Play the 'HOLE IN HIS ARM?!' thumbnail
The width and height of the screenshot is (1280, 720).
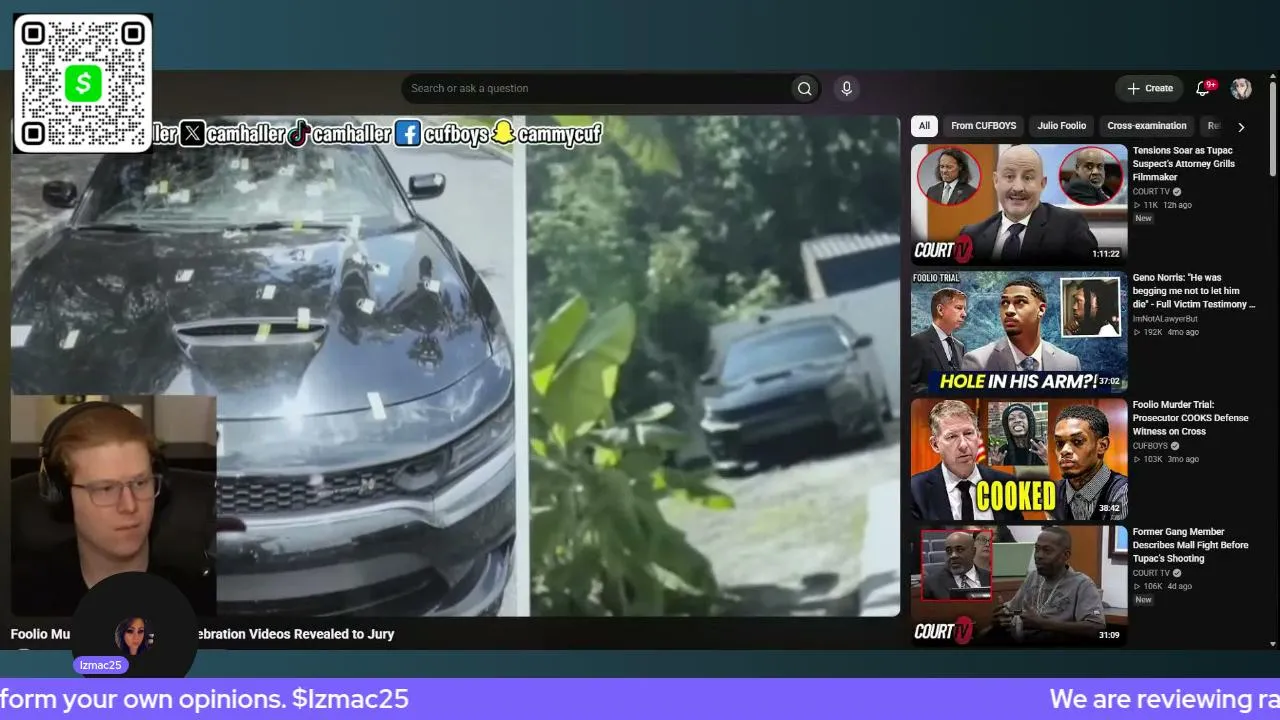point(1019,331)
